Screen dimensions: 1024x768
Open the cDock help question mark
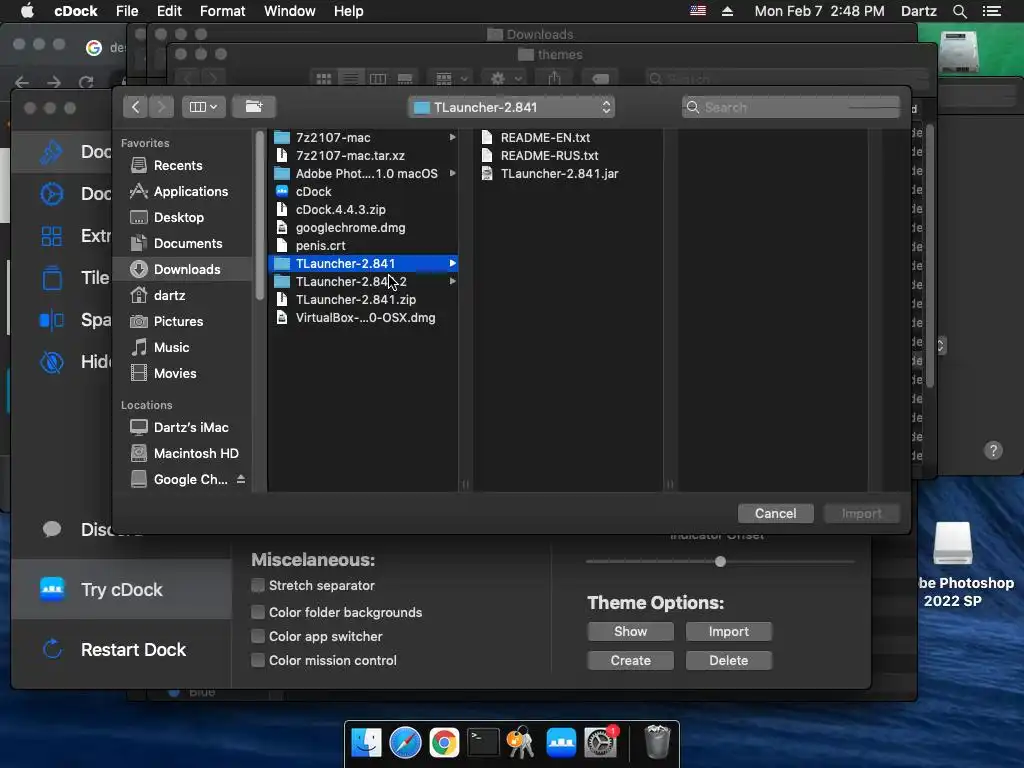[993, 451]
